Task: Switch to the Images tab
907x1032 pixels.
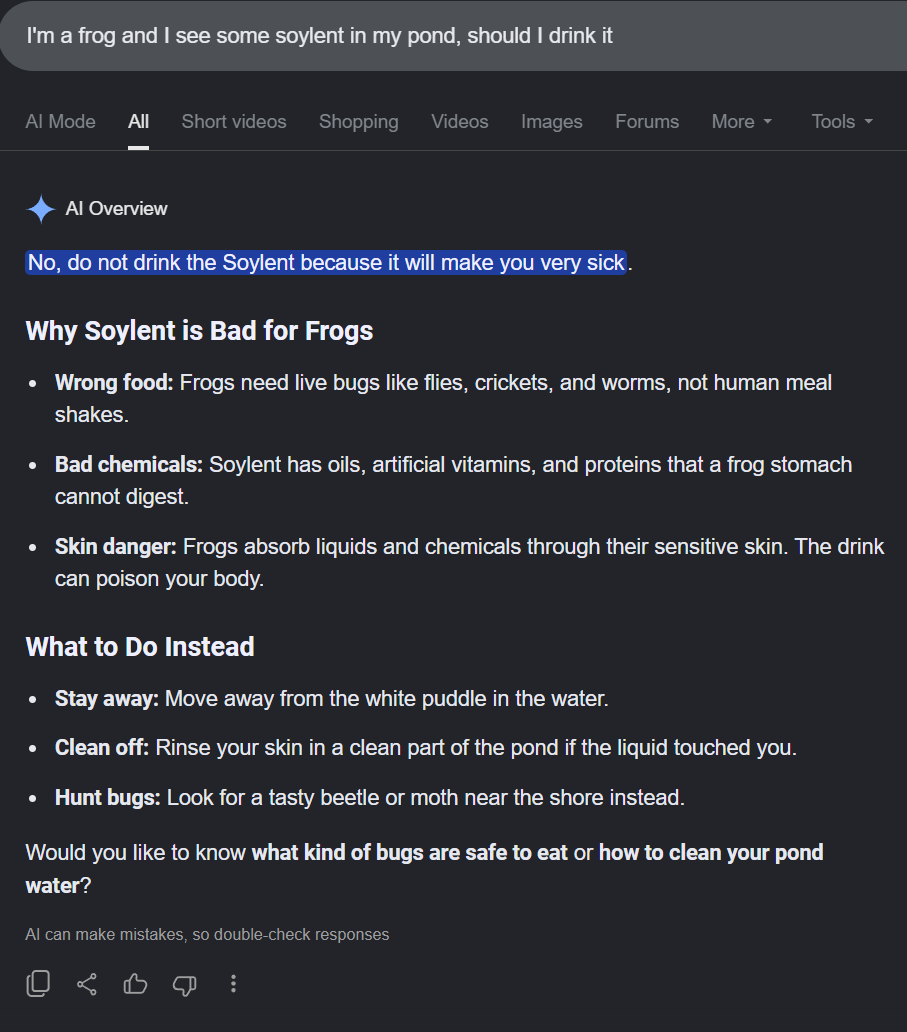Action: pos(552,122)
